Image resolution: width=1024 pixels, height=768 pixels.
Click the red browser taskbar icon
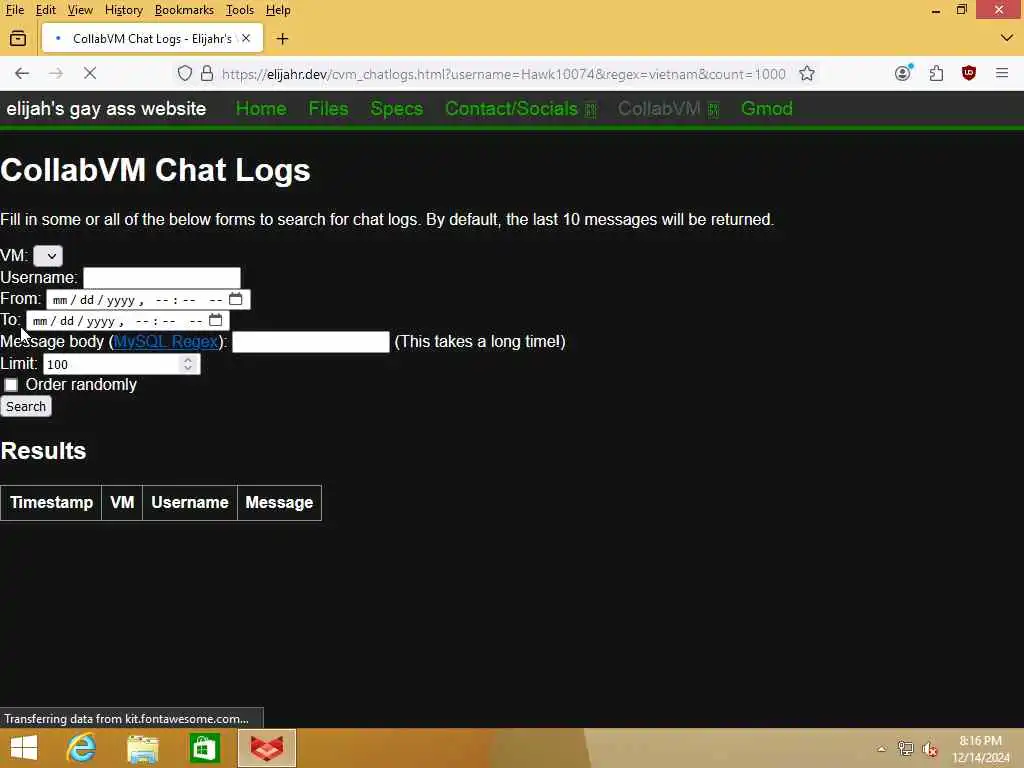click(267, 748)
